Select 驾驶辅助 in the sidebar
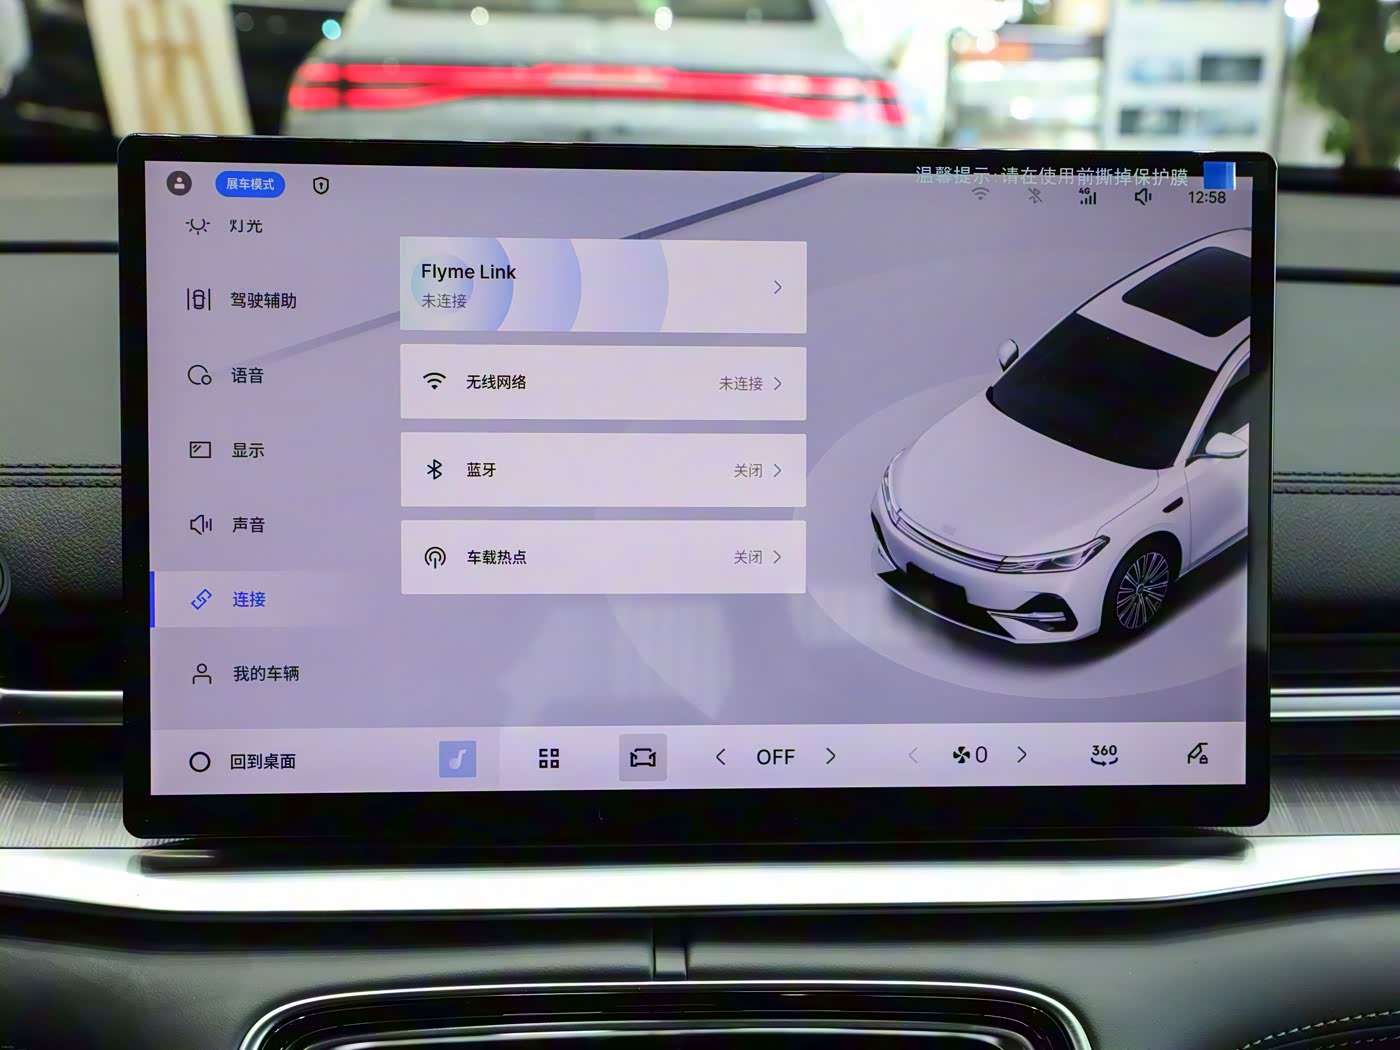 [262, 300]
